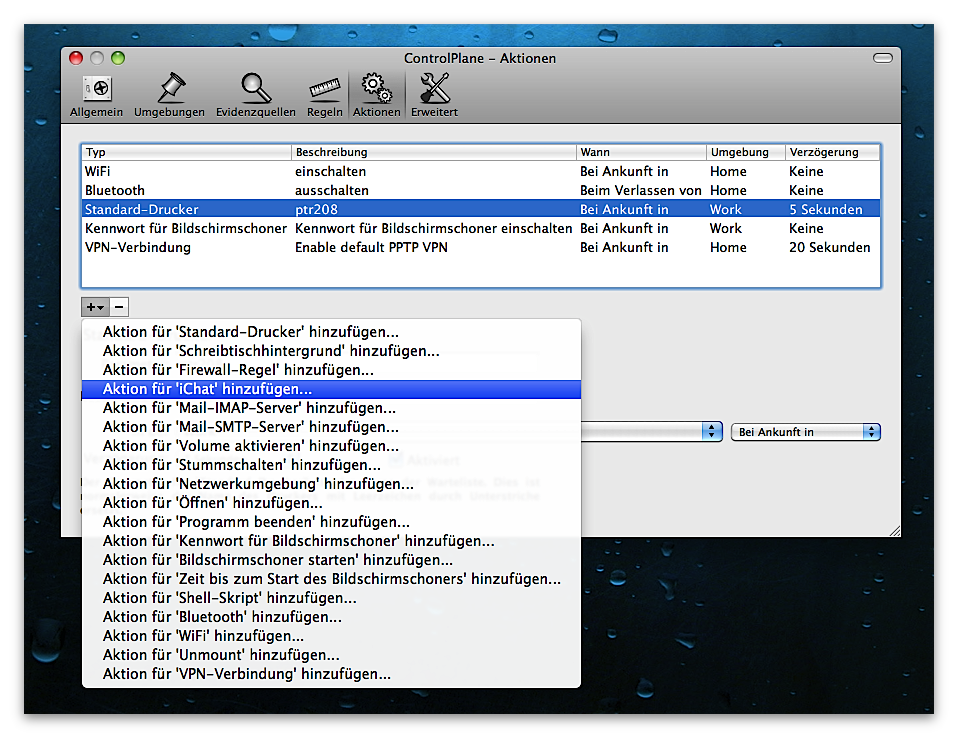
Task: Open the 'Bei Ankunft in' popup
Action: tap(805, 432)
